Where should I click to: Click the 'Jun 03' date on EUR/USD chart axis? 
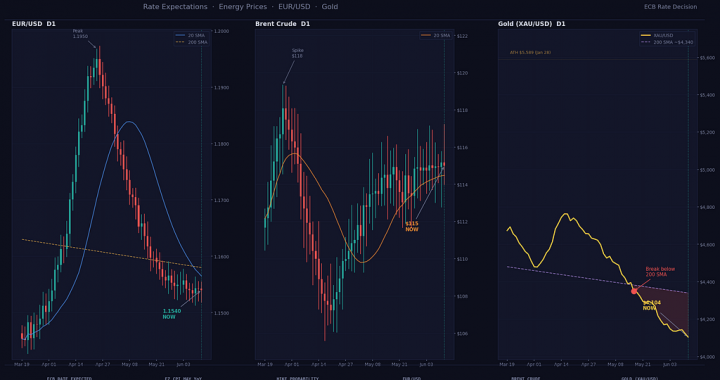183,364
